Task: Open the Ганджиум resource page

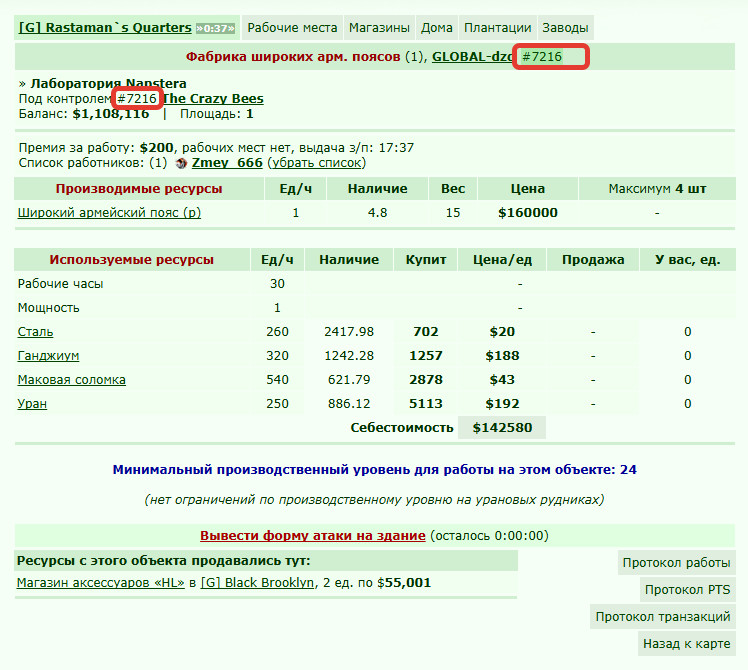Action: click(48, 356)
